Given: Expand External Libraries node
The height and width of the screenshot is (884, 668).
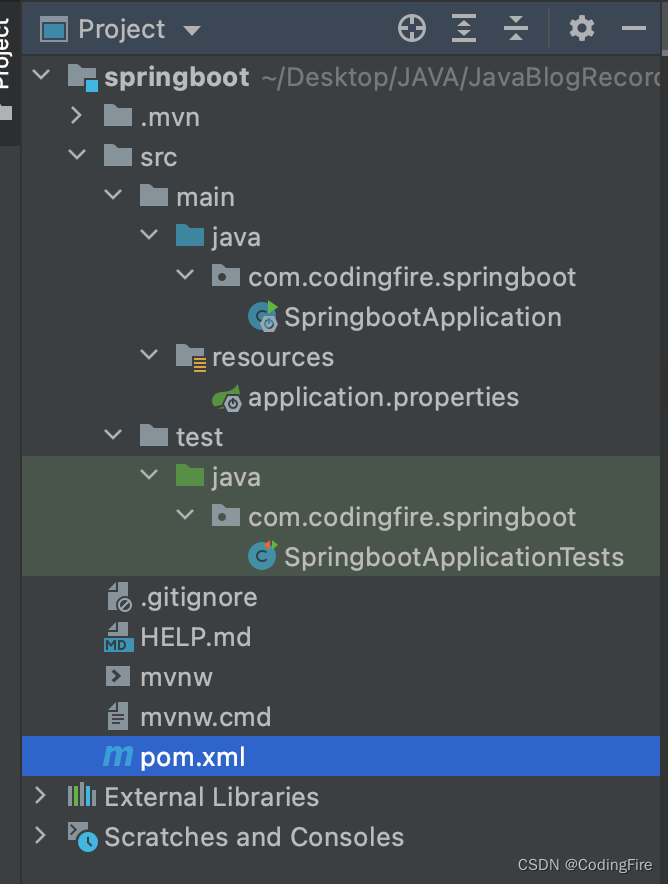Looking at the screenshot, I should pyautogui.click(x=41, y=797).
